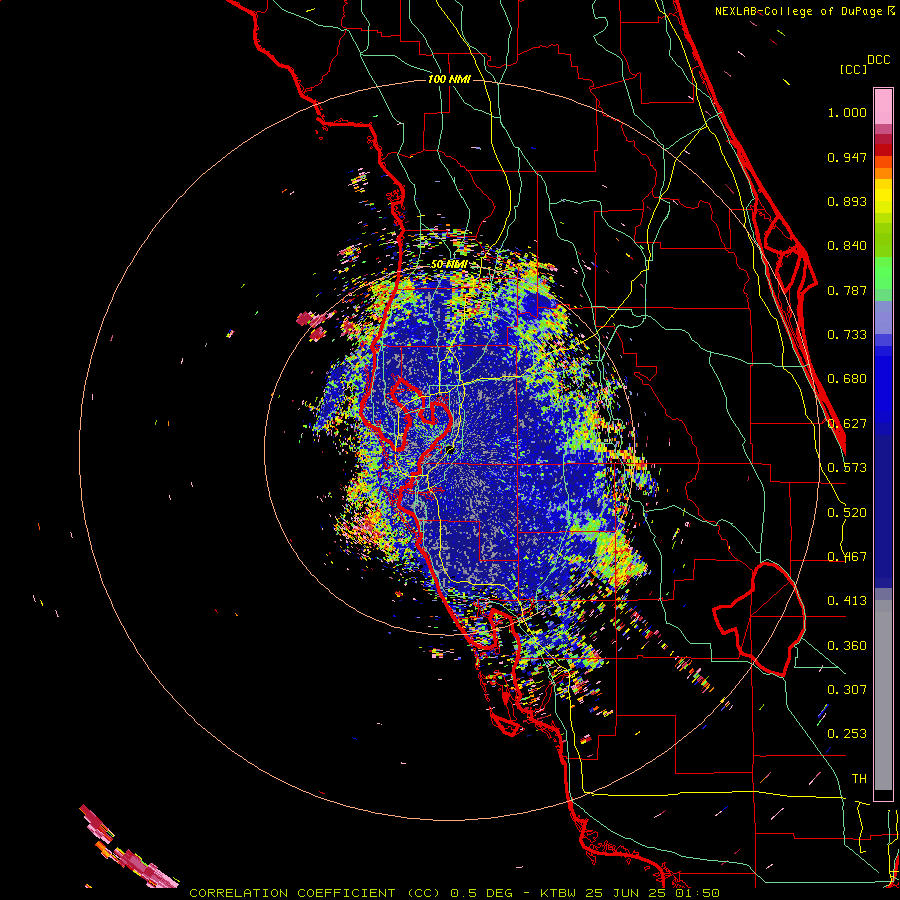
Task: Click the 0.520 scale value
Action: pyautogui.click(x=847, y=513)
